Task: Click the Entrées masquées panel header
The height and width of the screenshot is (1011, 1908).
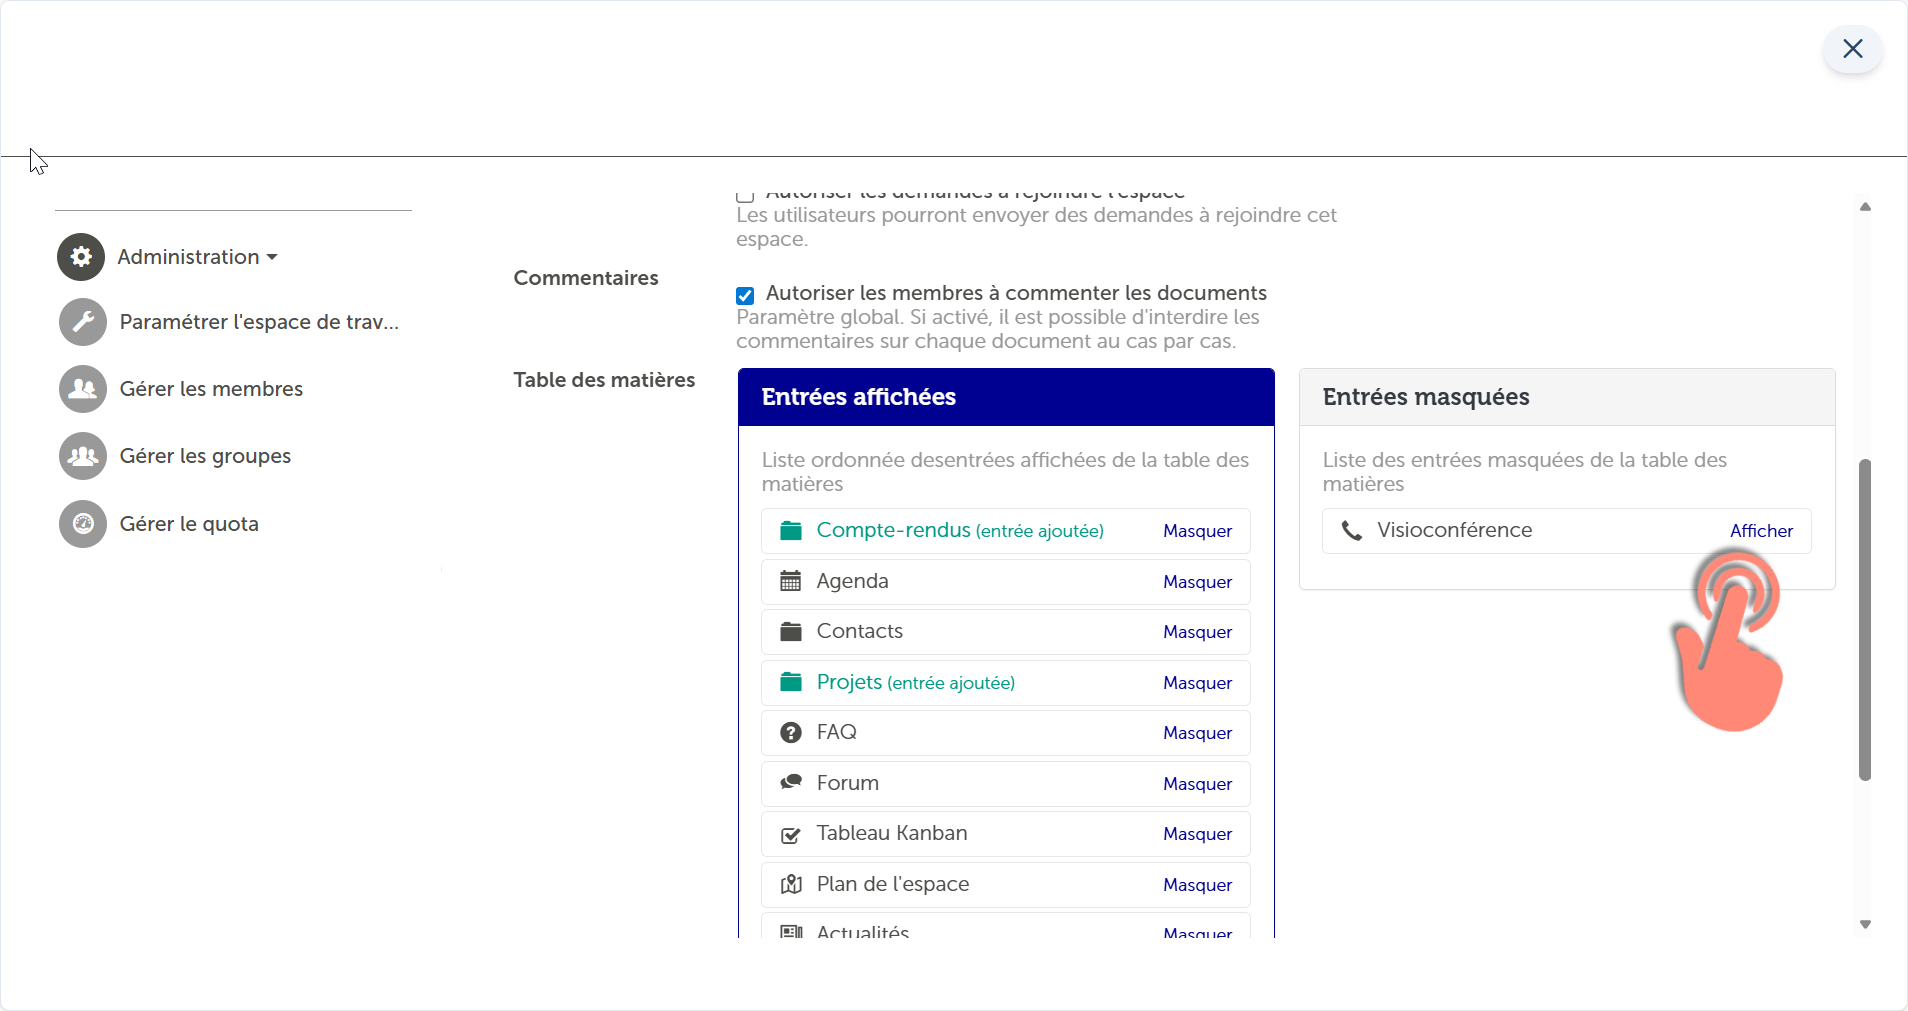Action: 1567,397
